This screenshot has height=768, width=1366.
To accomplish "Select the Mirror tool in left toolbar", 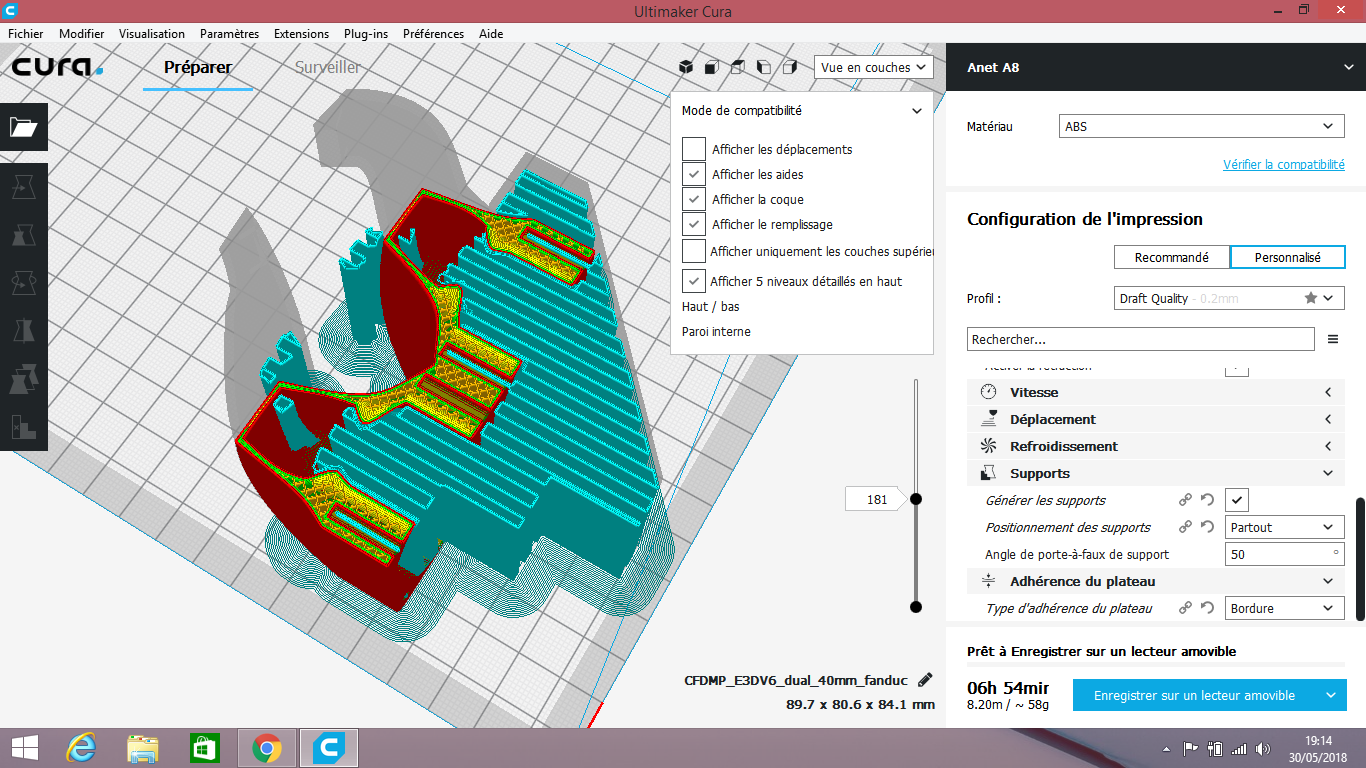I will (24, 331).
